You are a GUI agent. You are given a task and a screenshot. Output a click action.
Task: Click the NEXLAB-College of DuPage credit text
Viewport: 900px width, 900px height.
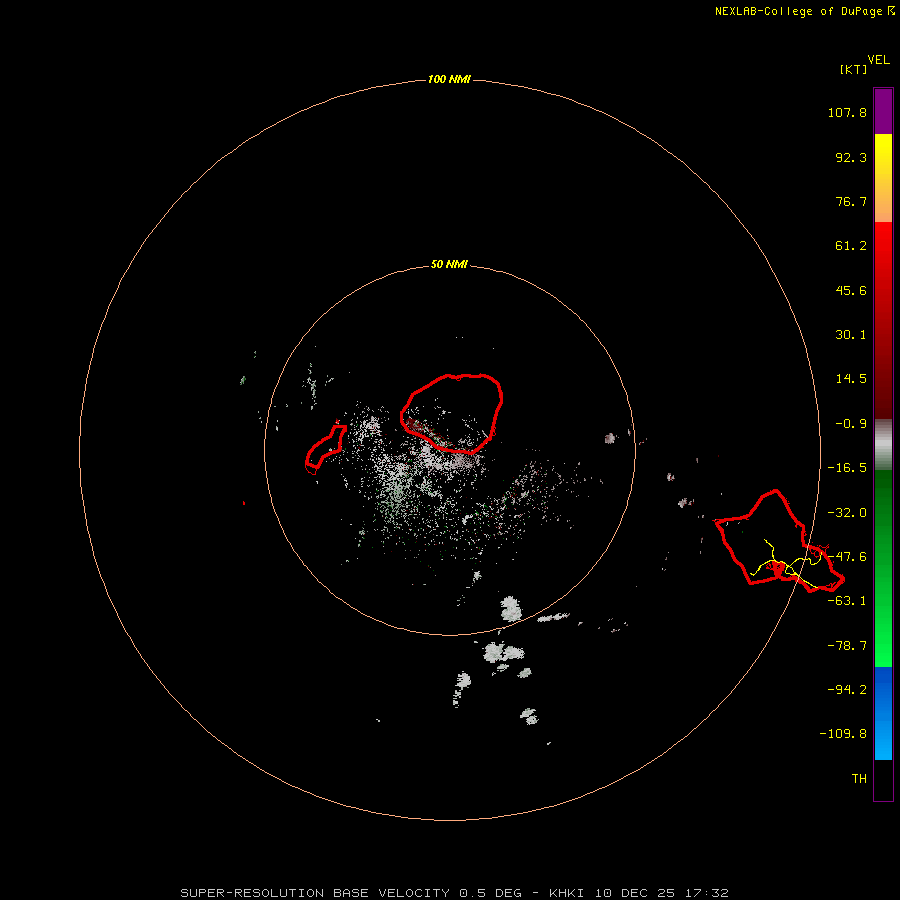804,11
